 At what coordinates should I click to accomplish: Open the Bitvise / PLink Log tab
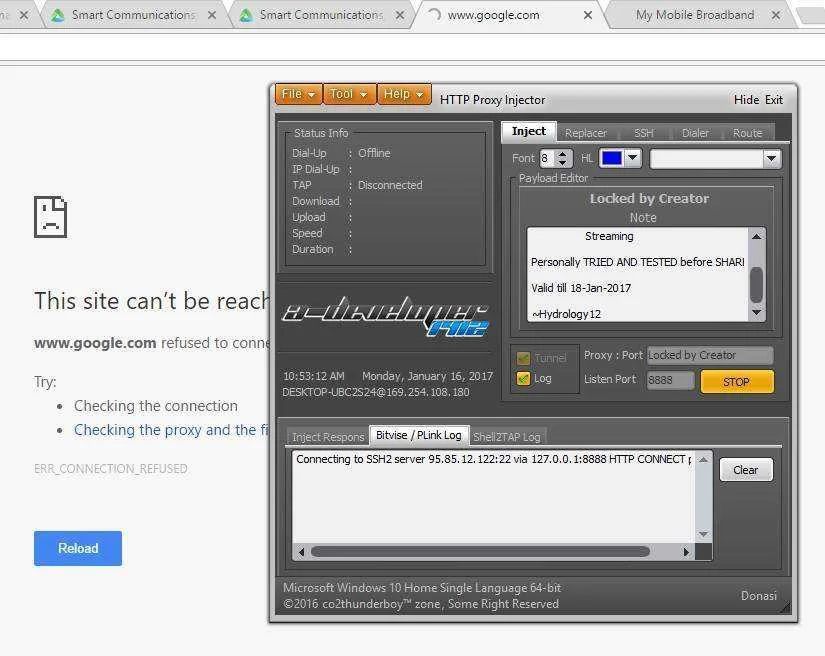pos(419,435)
